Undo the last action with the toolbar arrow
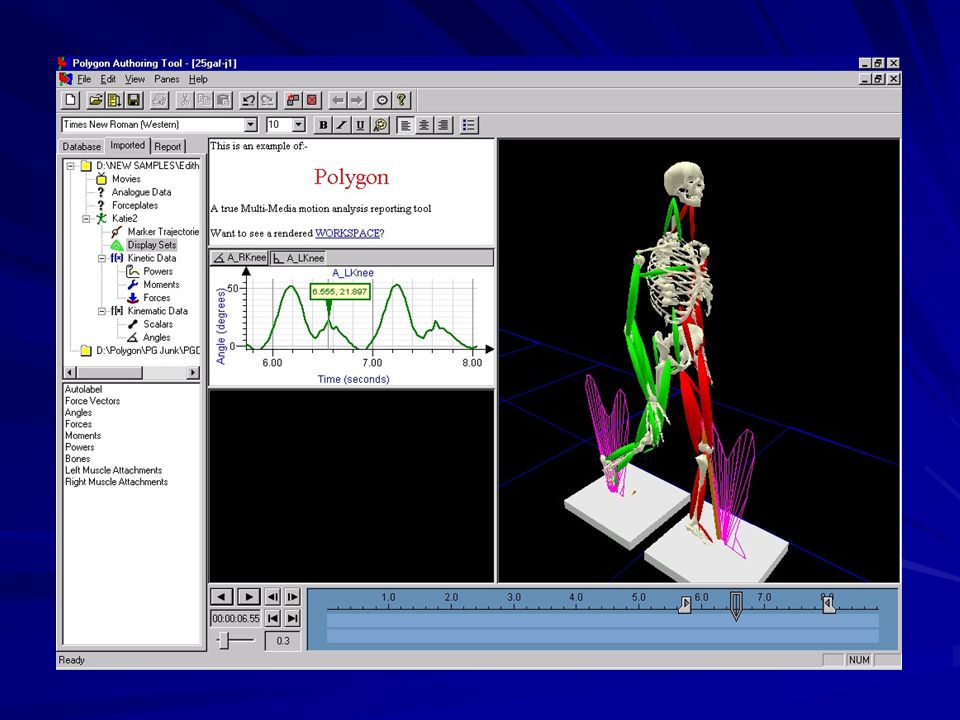The image size is (960, 720). (248, 100)
